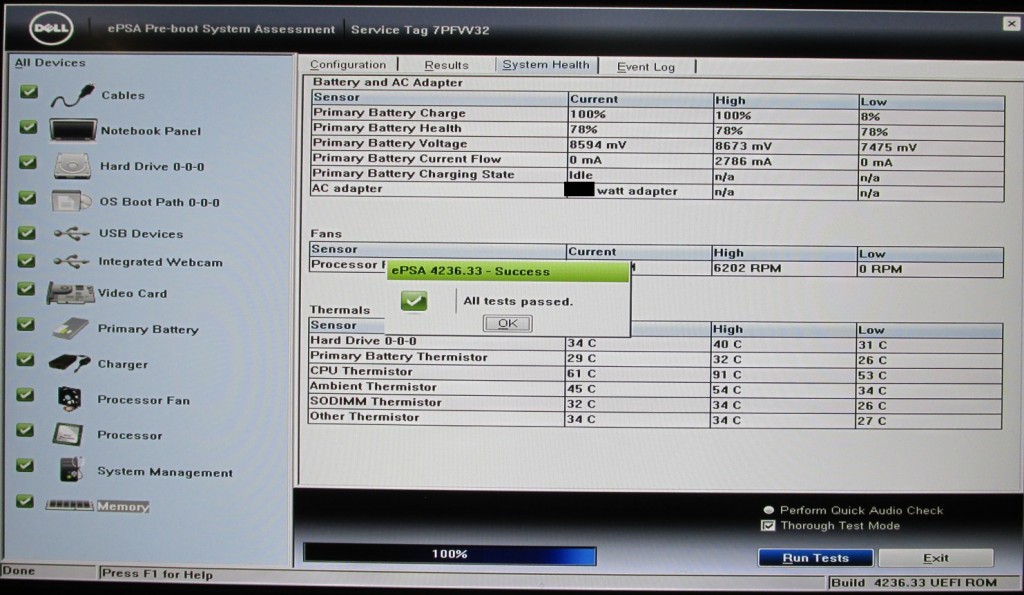
Task: Switch to the Configuration tab
Action: 348,64
